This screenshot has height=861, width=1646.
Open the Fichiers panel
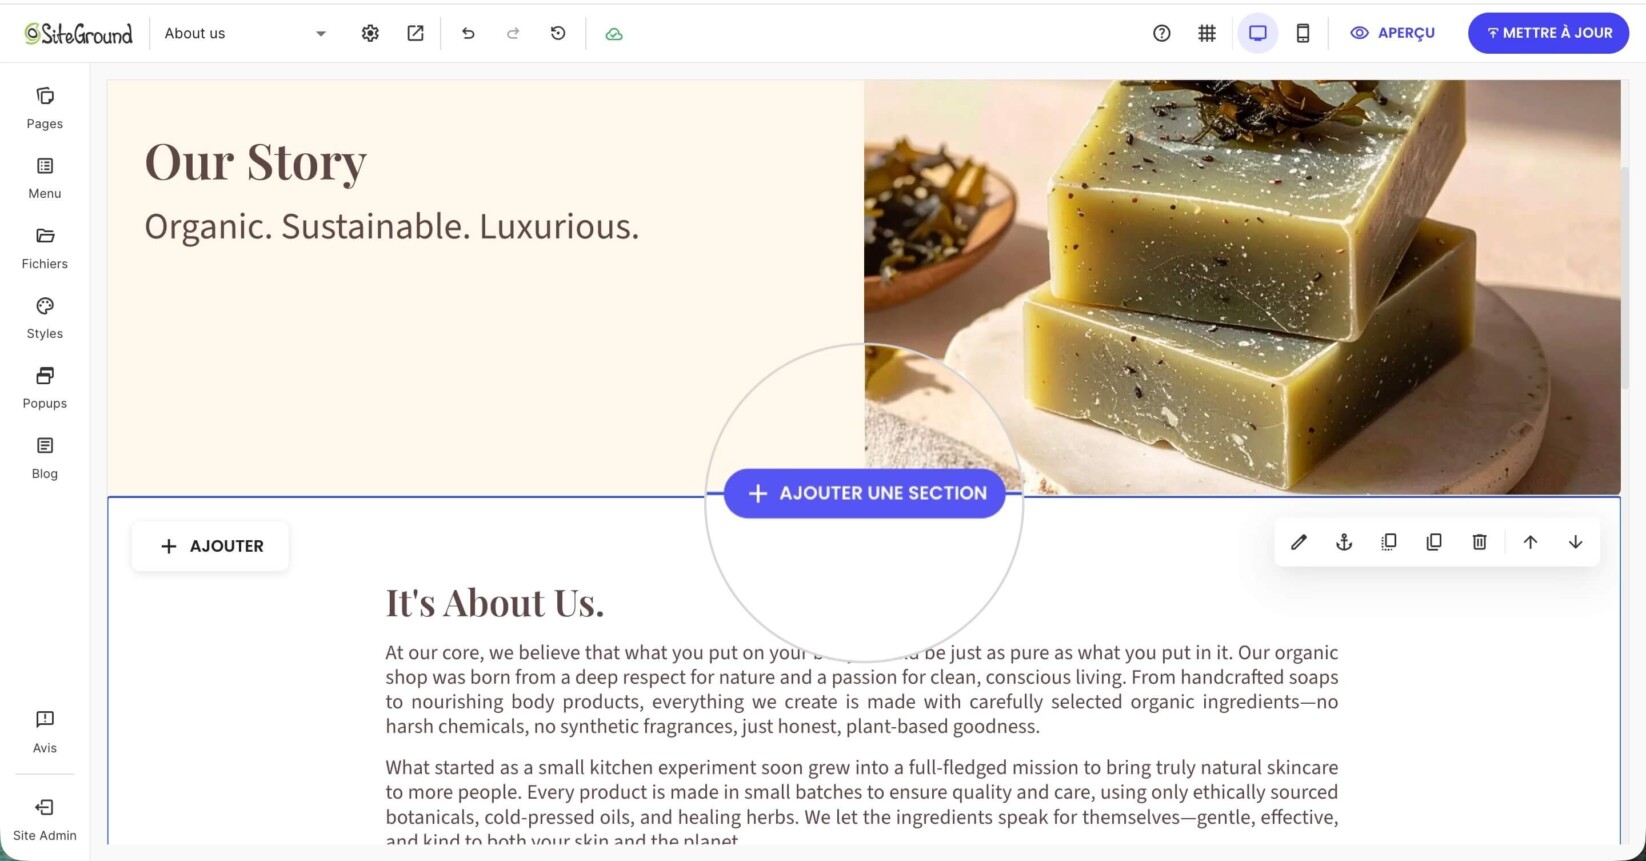45,248
